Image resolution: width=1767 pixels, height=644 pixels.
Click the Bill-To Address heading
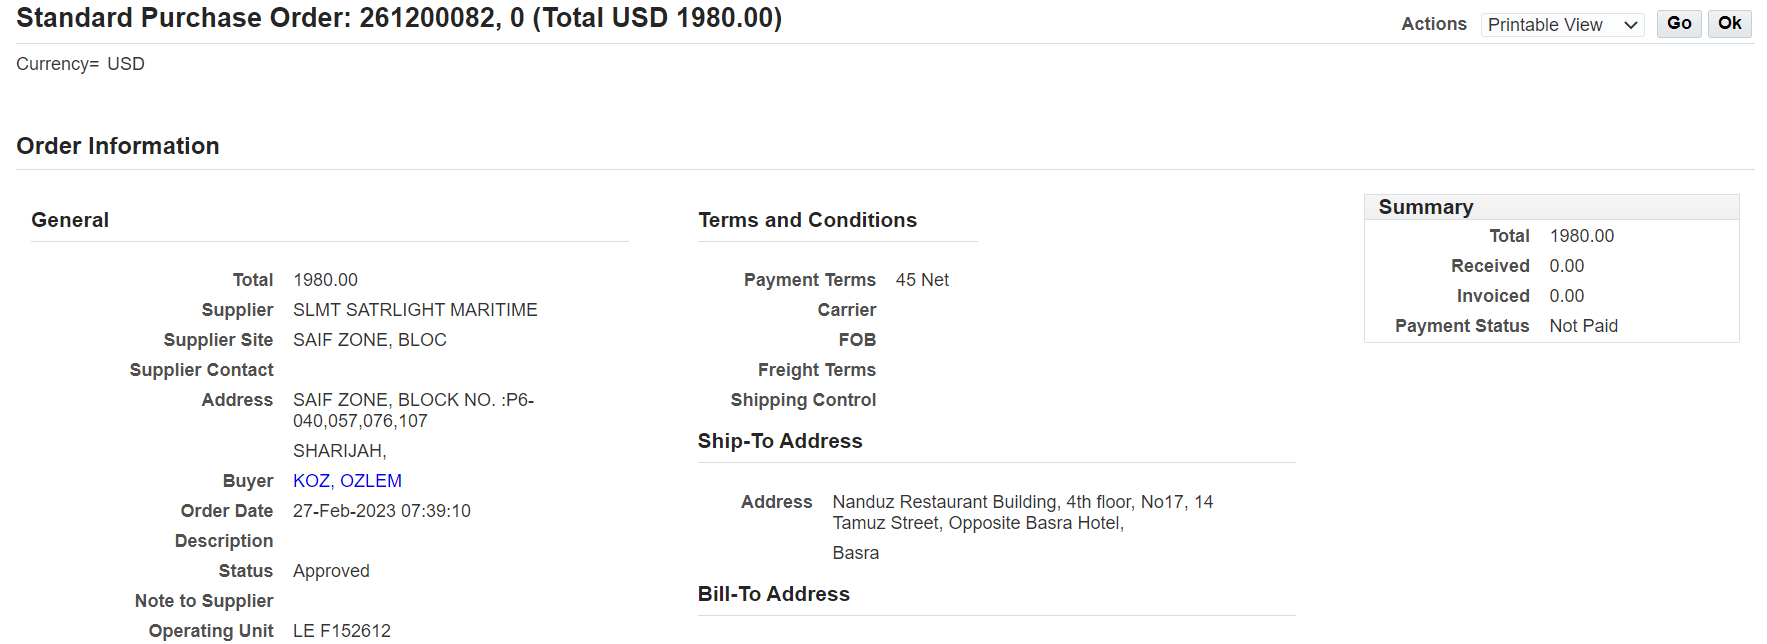pos(774,594)
